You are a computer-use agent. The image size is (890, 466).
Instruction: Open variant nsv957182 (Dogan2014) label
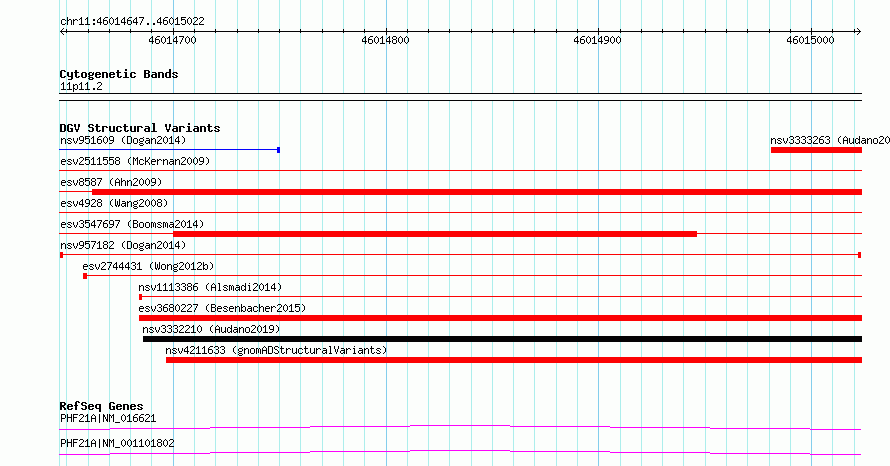click(123, 245)
